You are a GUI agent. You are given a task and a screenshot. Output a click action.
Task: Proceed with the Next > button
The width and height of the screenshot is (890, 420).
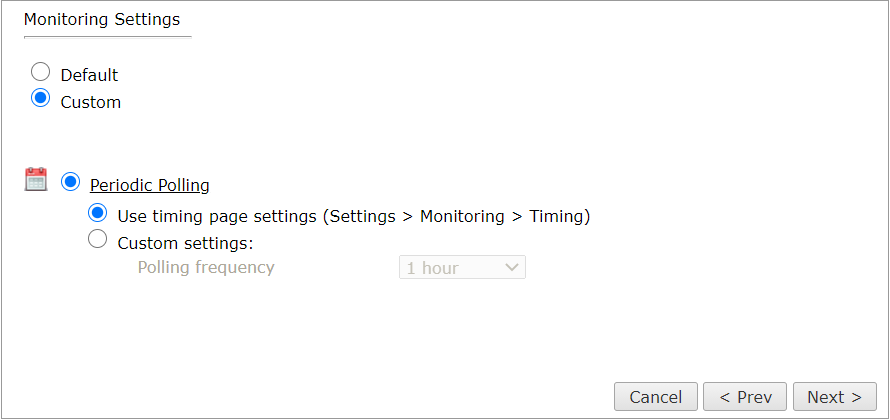coord(834,397)
